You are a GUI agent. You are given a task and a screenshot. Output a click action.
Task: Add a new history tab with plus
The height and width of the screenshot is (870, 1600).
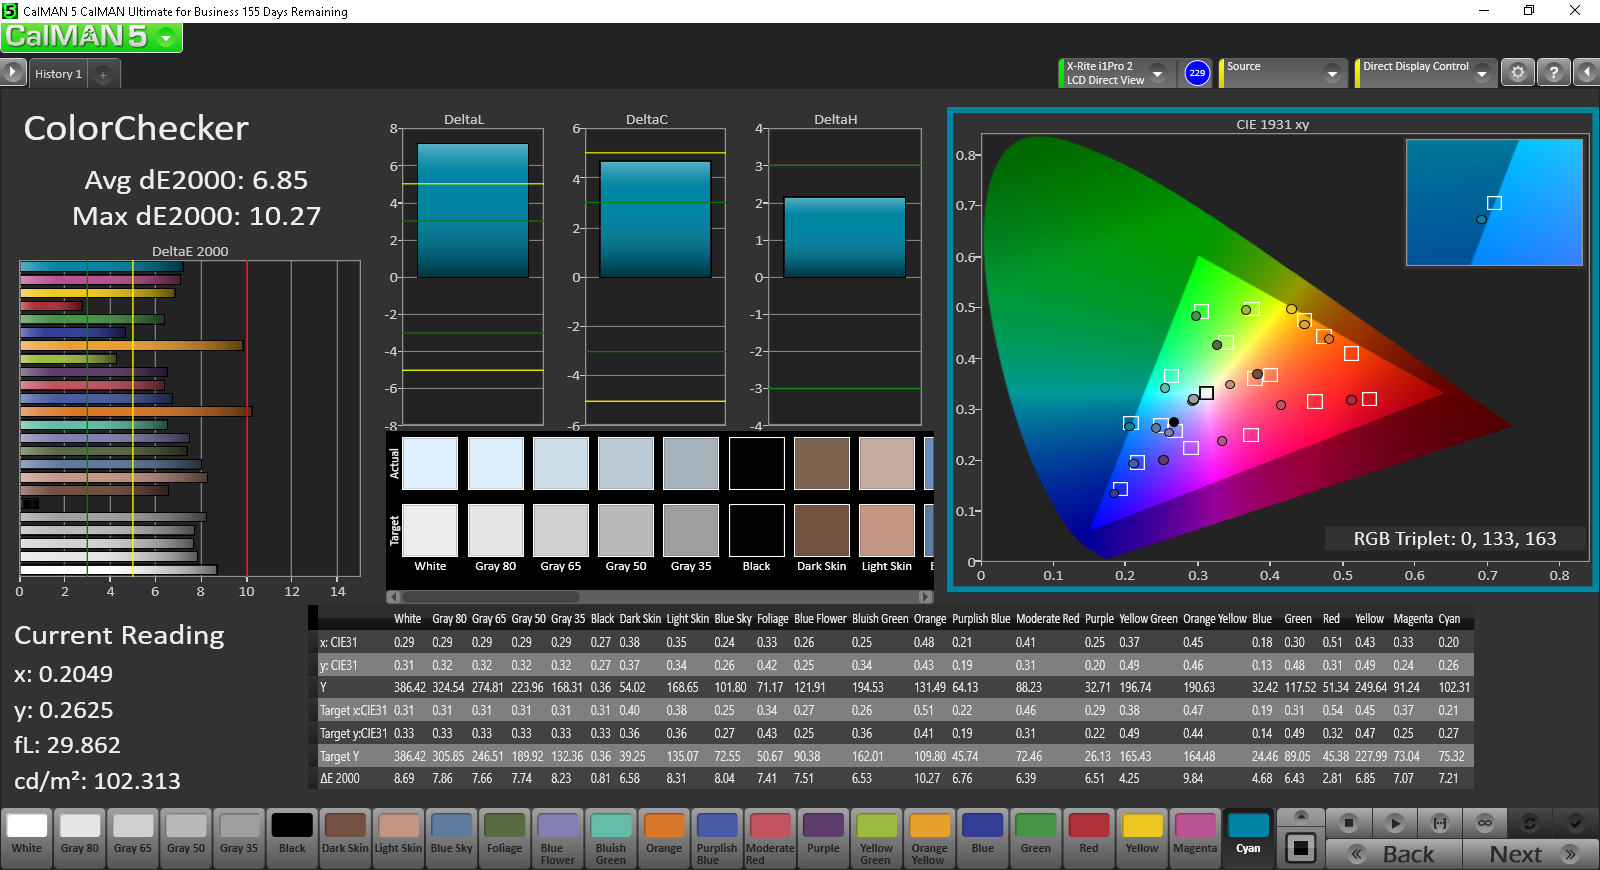pos(103,74)
